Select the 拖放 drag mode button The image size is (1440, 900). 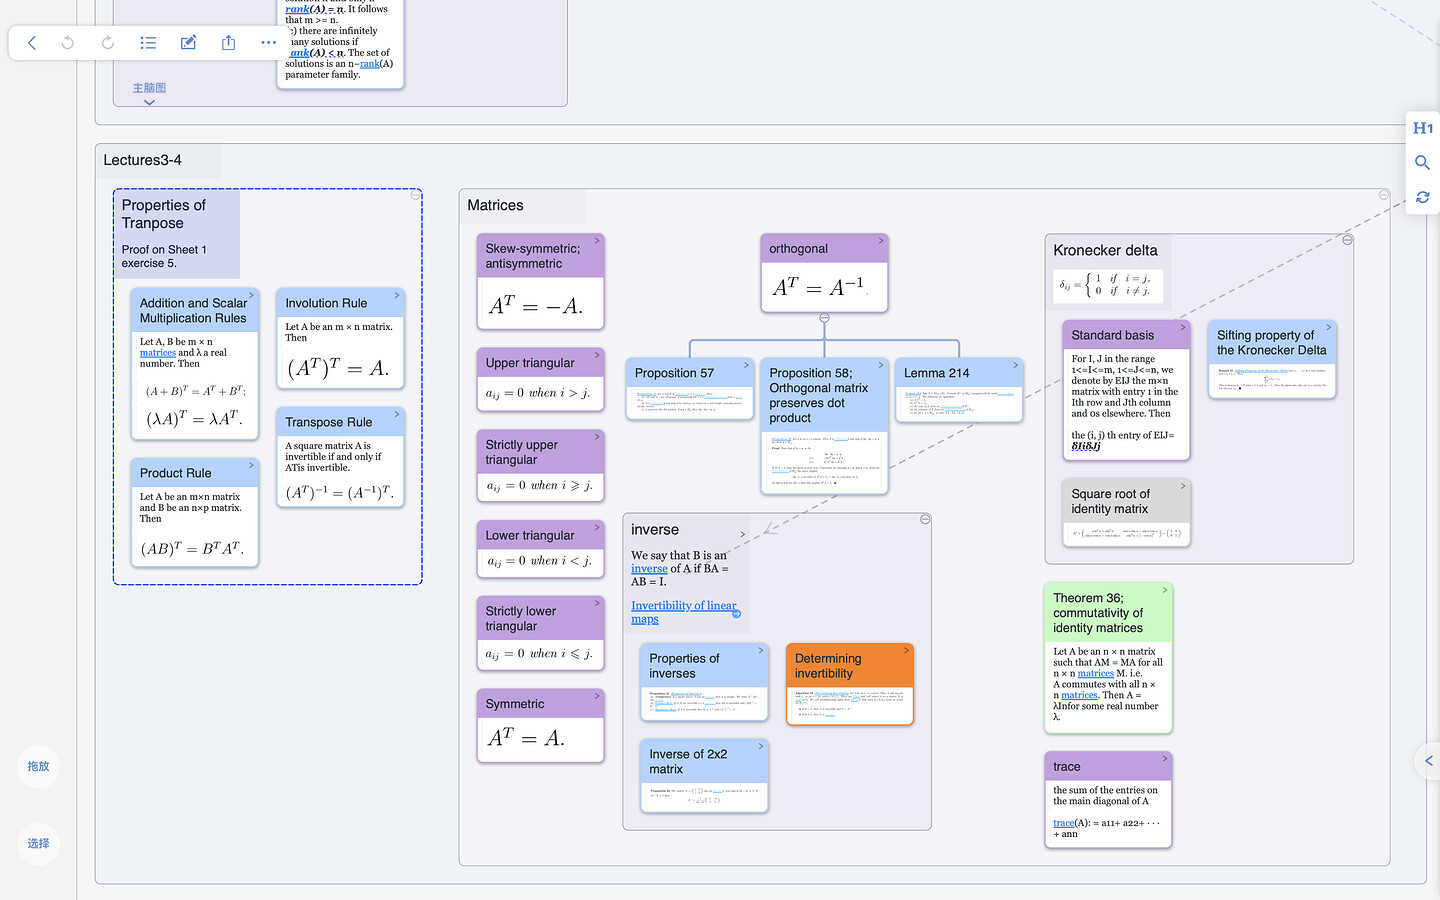tap(39, 767)
